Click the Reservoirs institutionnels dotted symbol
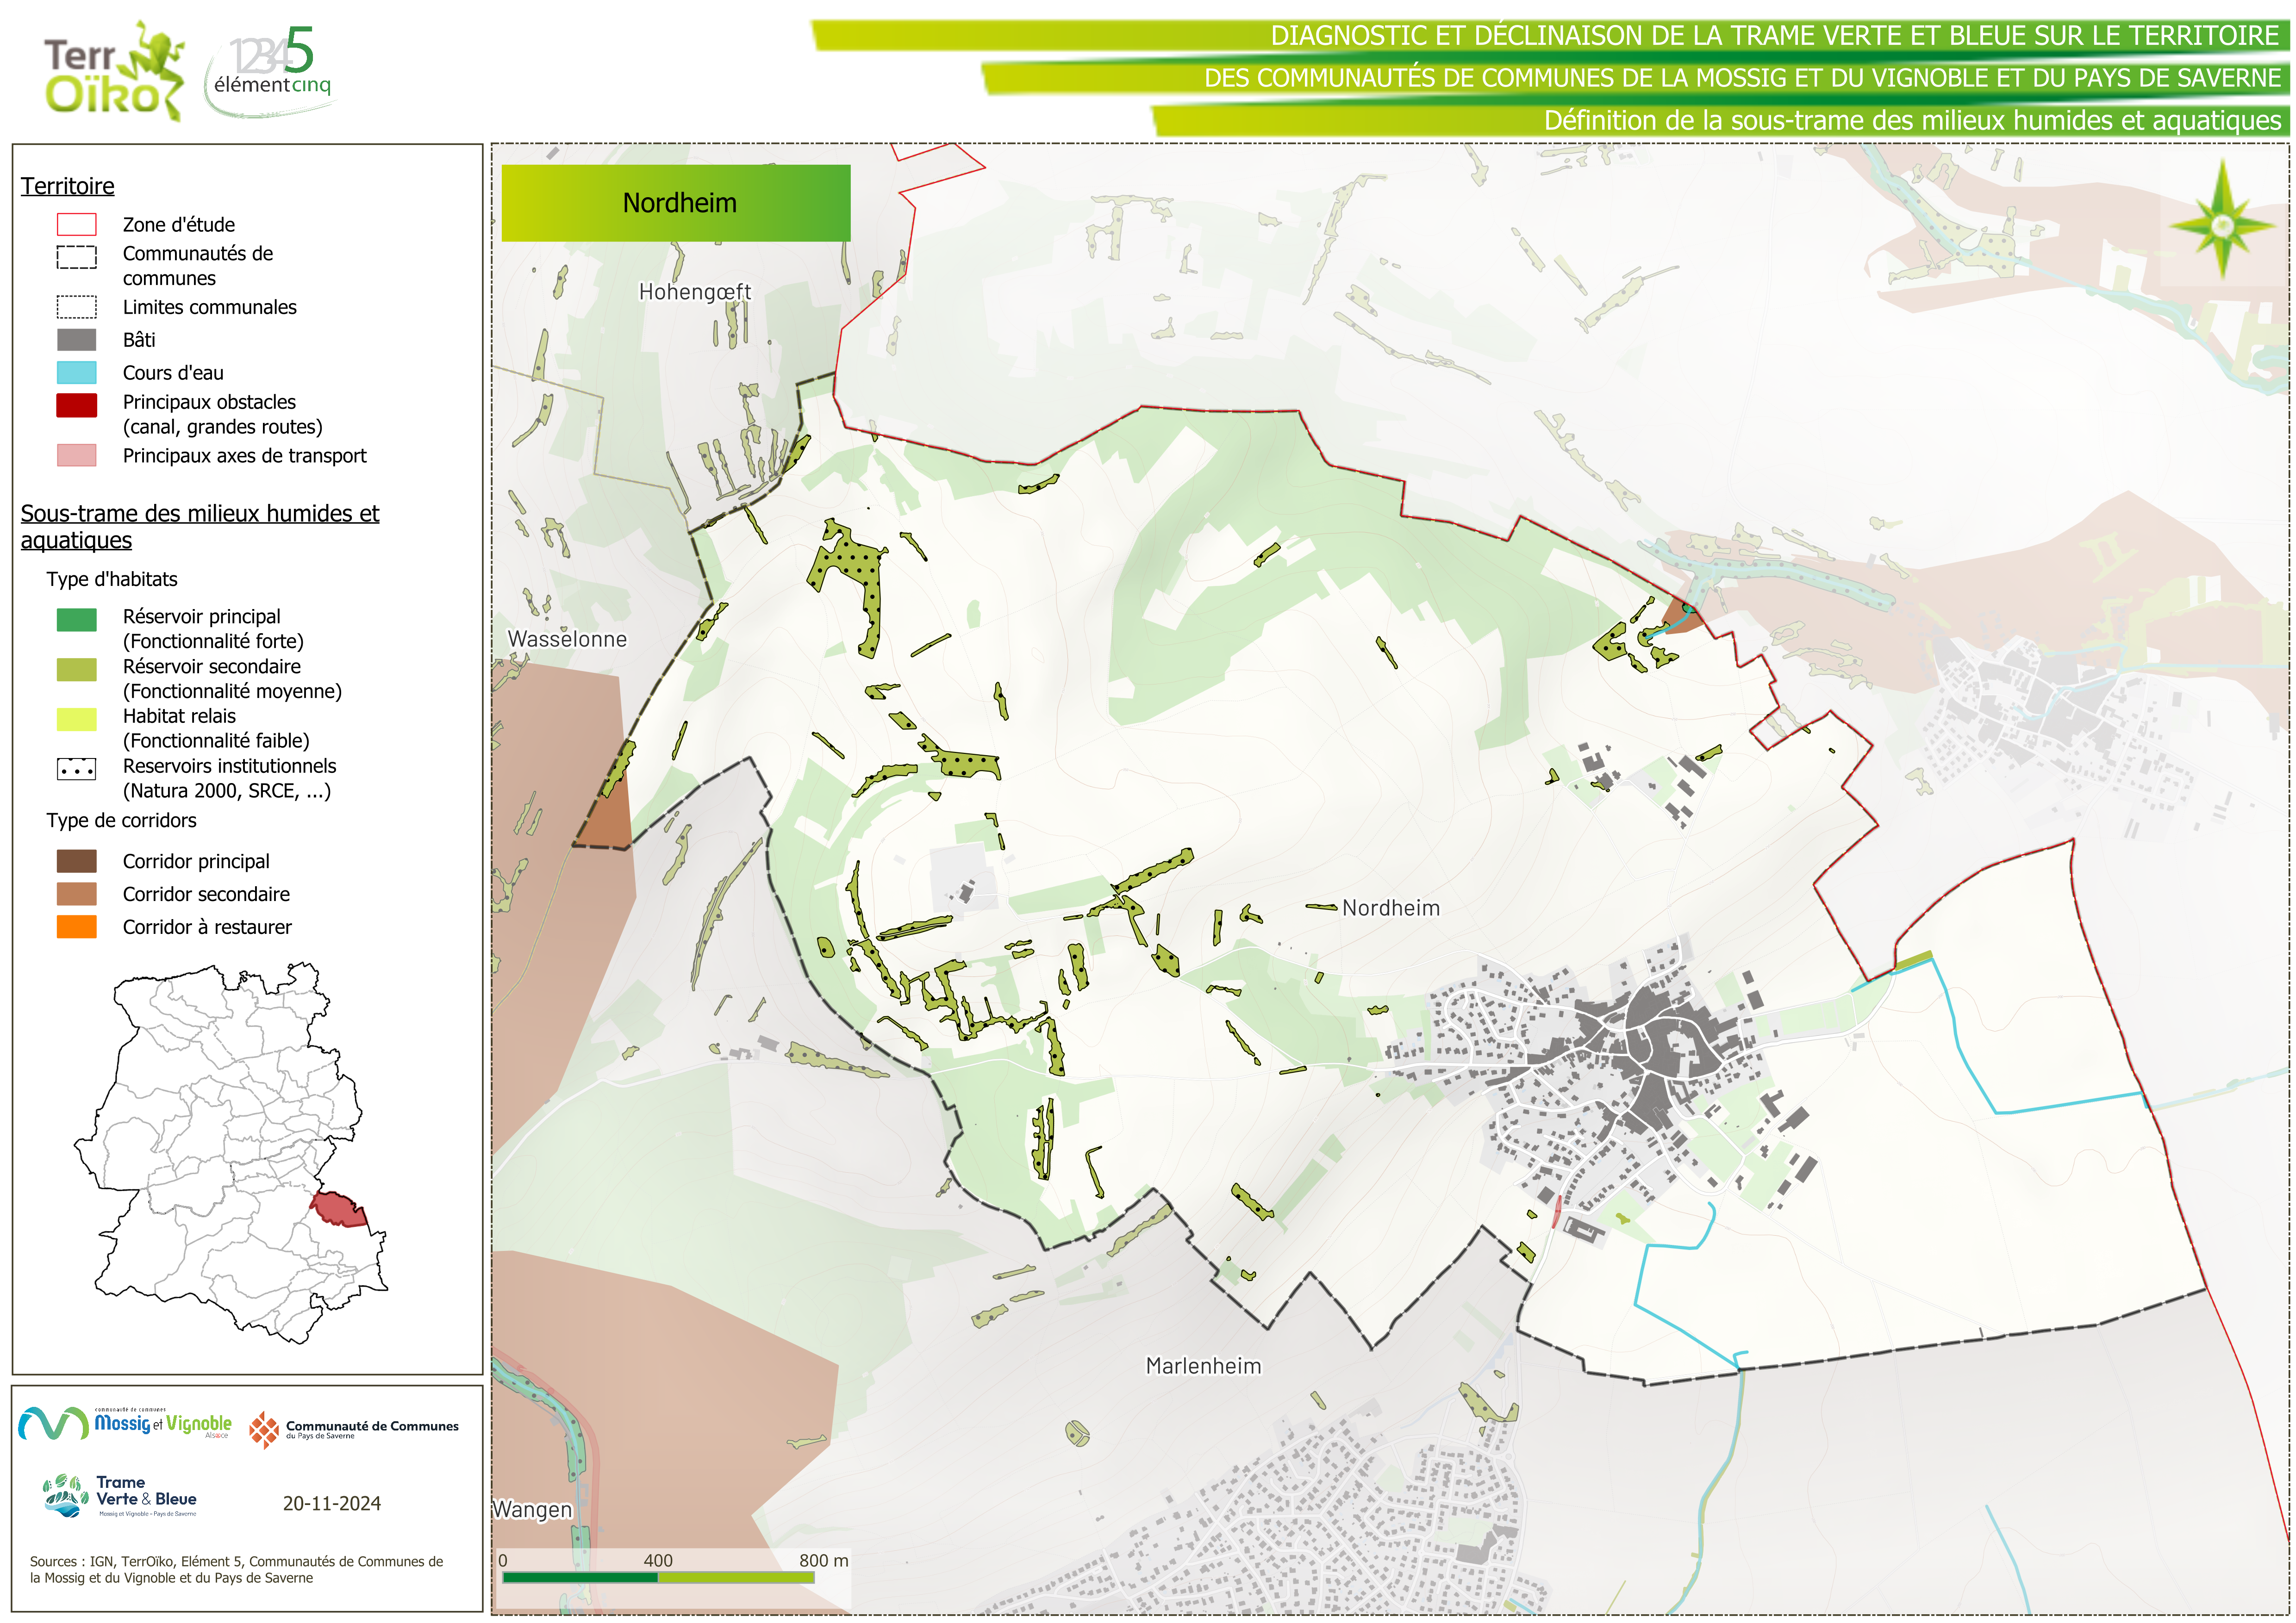Viewport: 2296px width, 1623px height. pyautogui.click(x=77, y=769)
